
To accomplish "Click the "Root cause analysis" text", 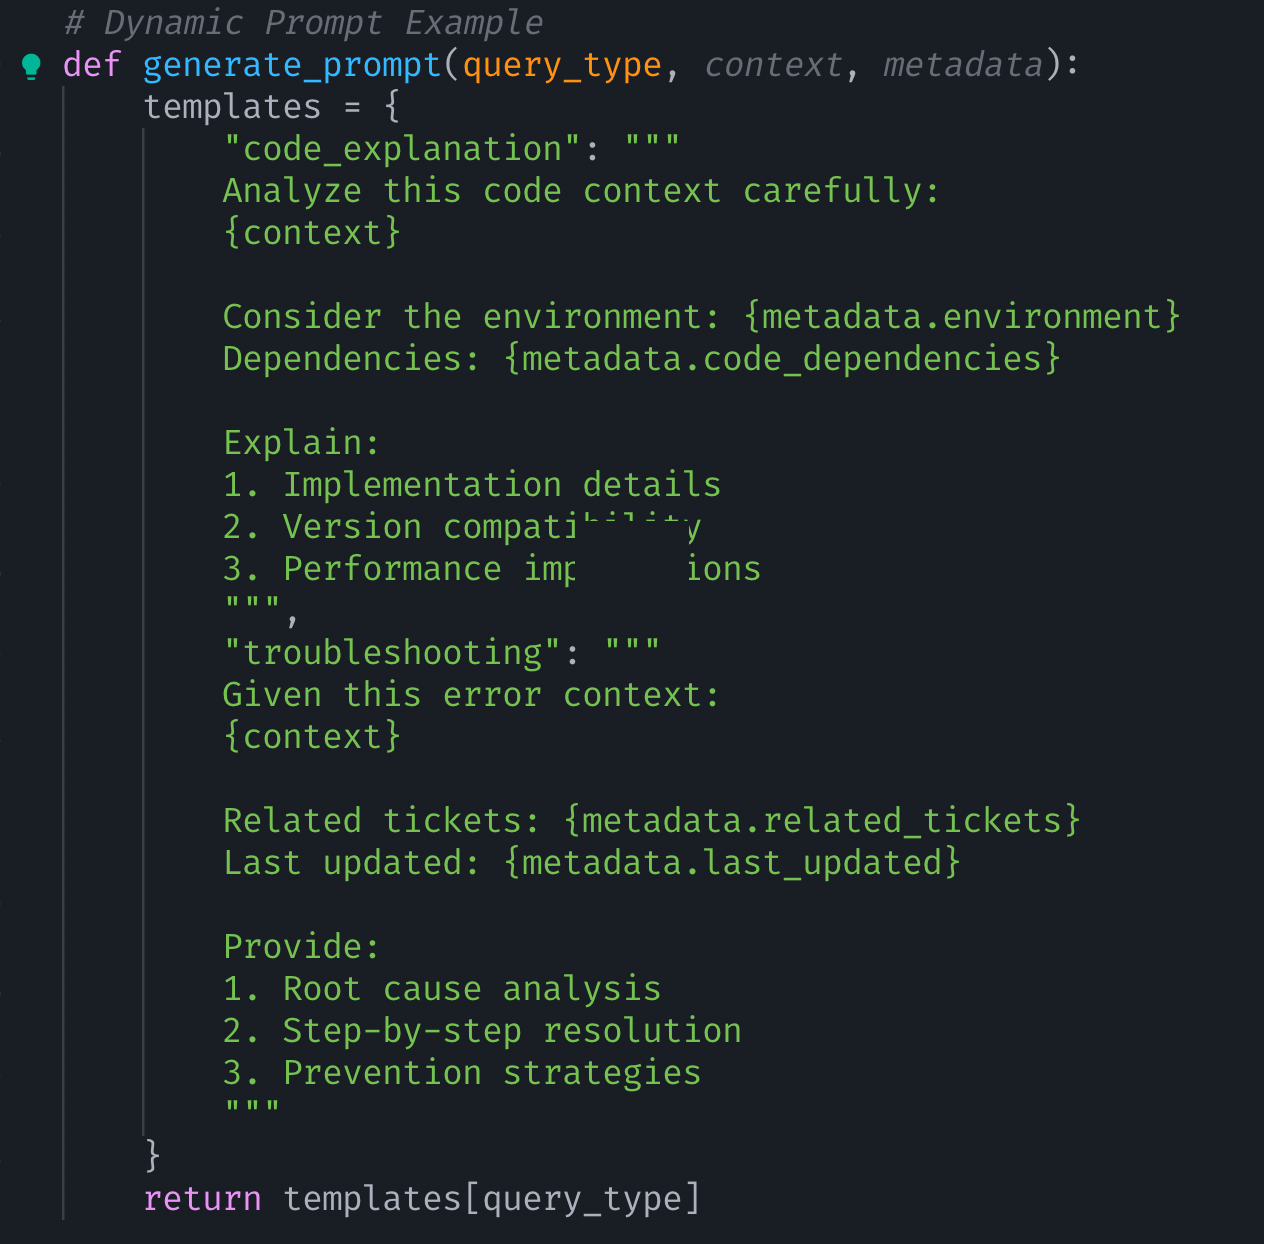I will point(471,990).
